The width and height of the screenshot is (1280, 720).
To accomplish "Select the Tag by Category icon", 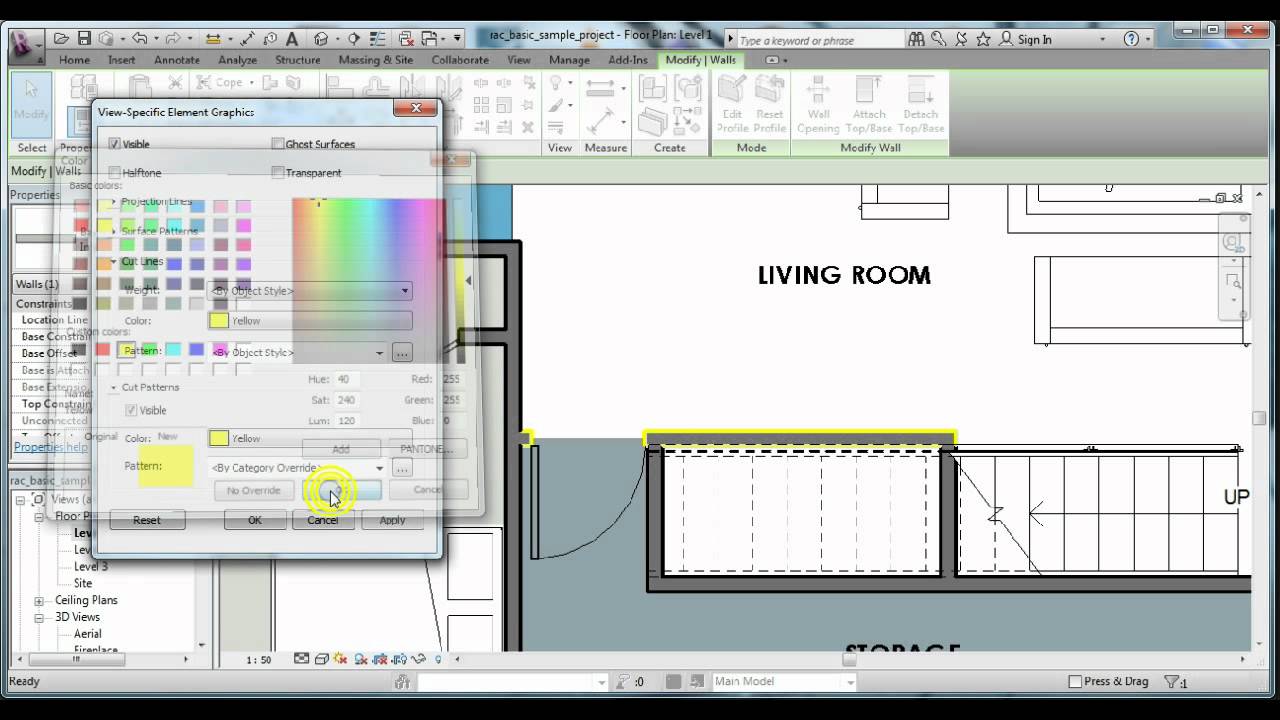I will 270,38.
